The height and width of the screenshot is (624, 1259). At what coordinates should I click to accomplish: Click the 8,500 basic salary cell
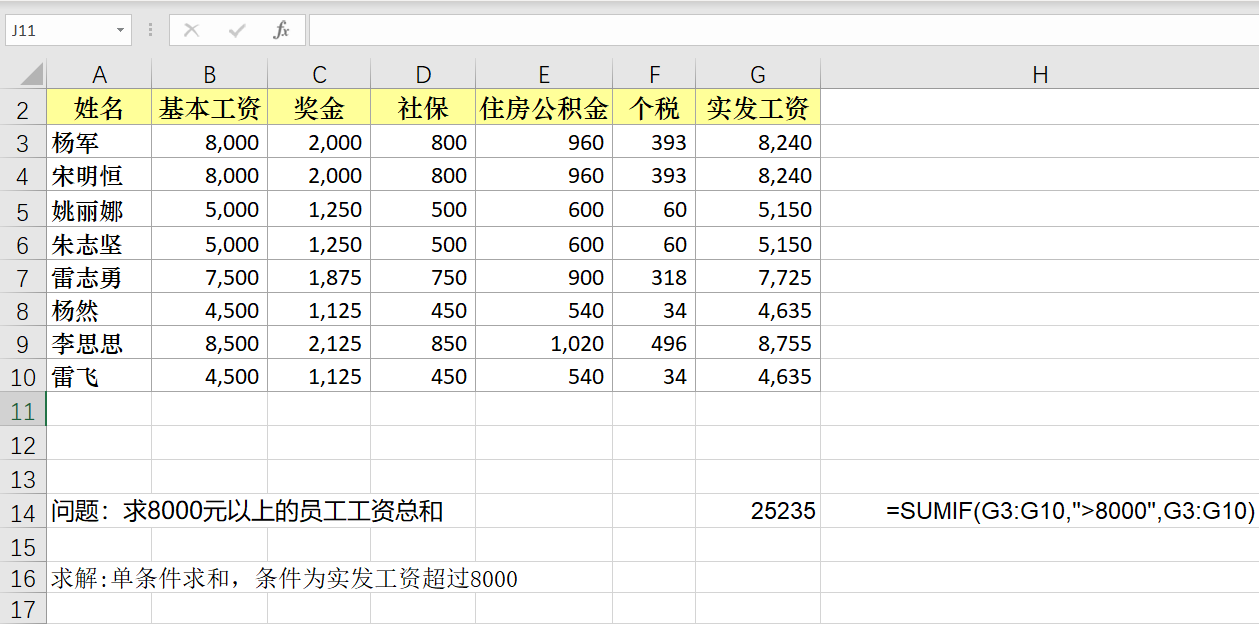(x=210, y=343)
